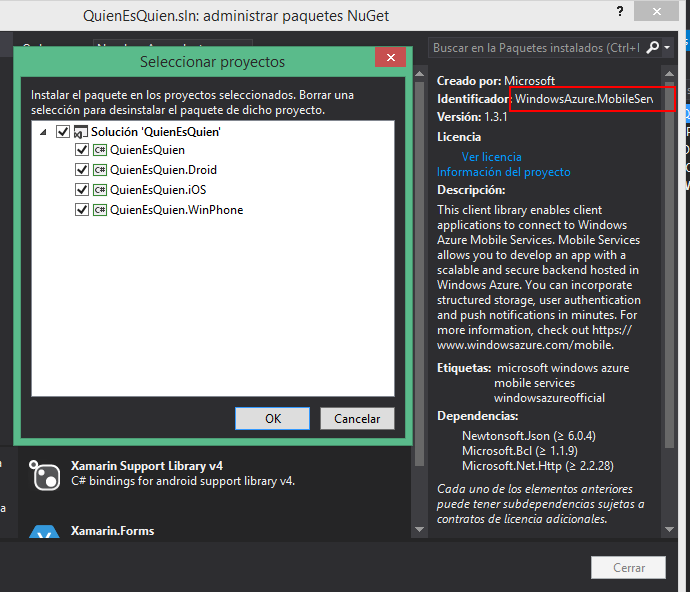This screenshot has height=592, width=690.
Task: Click the Versión: 1.3.1 text
Action: [472, 117]
